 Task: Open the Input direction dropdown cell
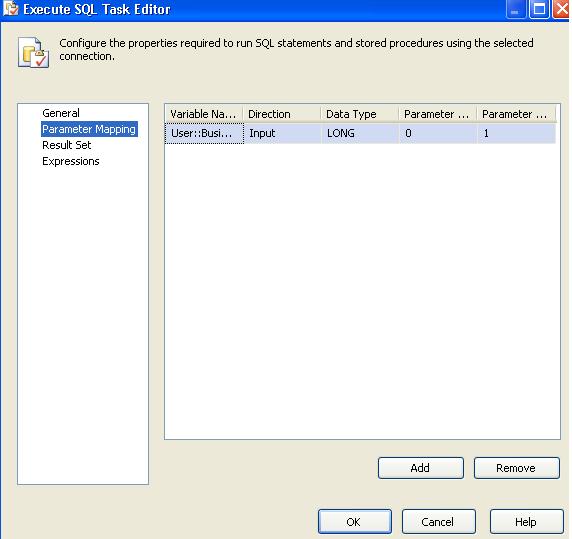click(x=282, y=133)
